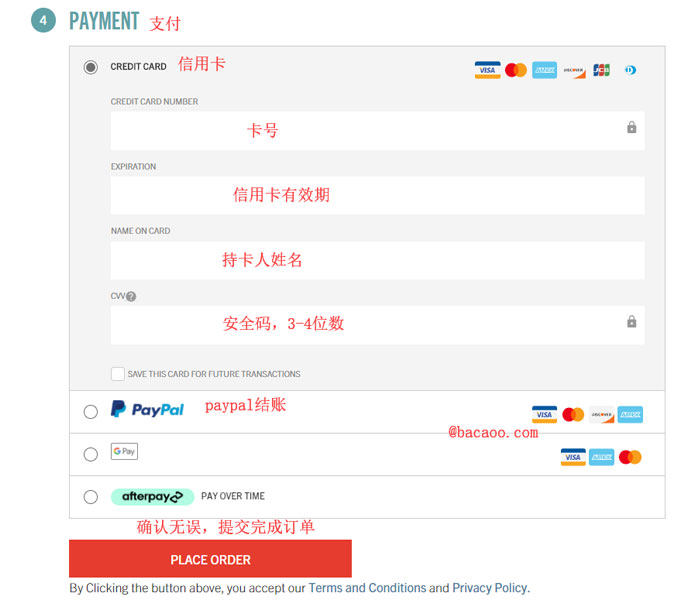Click lock icon in credit card number field
Screen dimensions: 700x600
(x=631, y=127)
